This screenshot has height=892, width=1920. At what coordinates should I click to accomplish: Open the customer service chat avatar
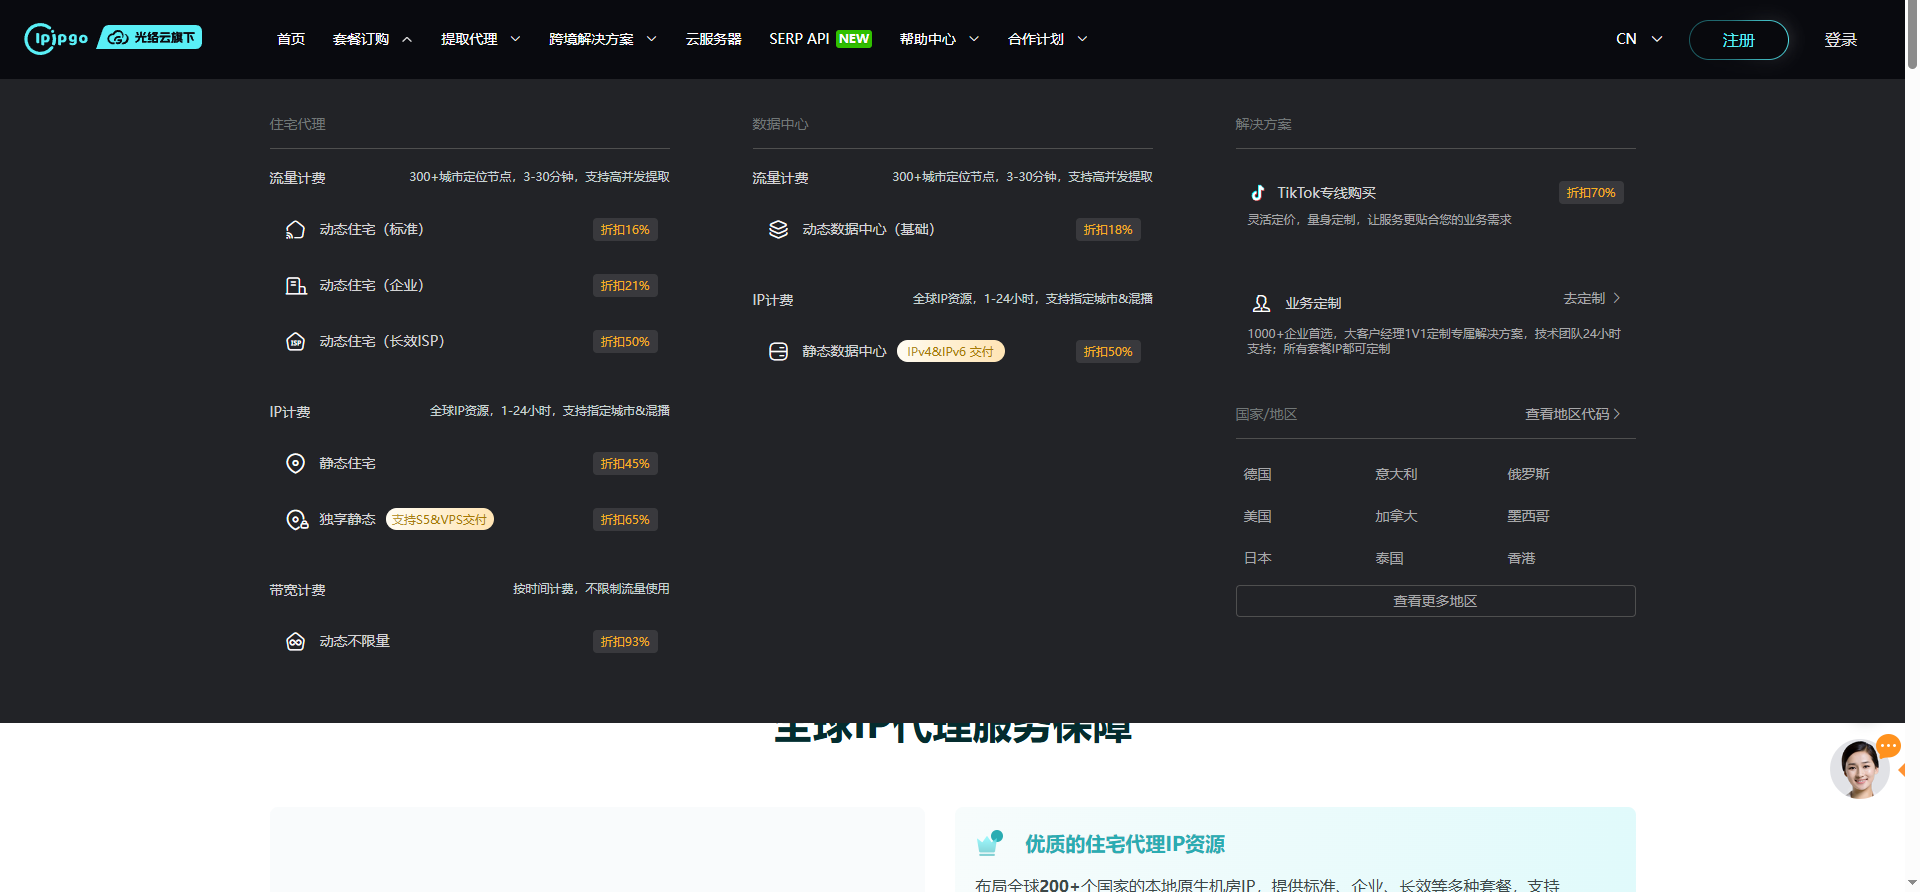click(1859, 769)
